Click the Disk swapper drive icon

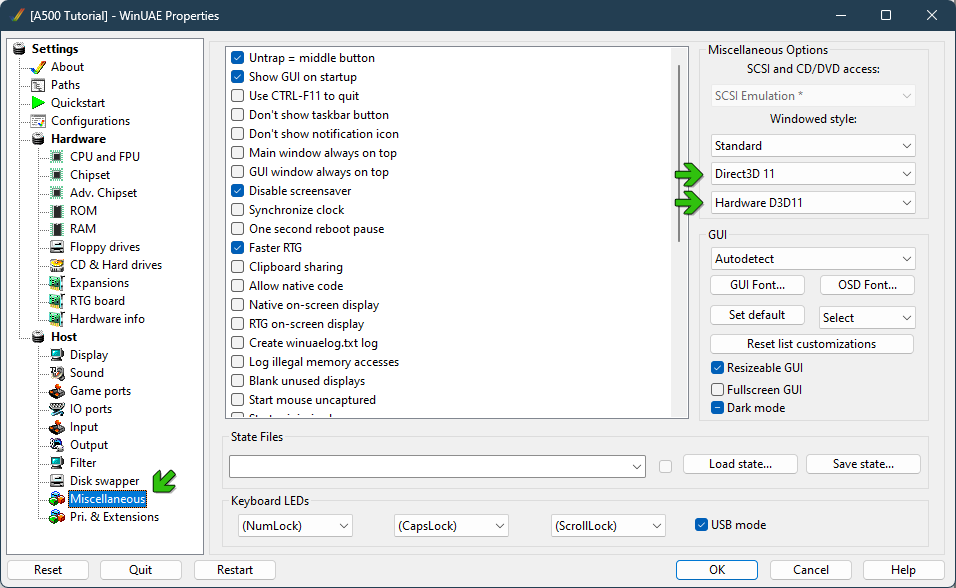[x=57, y=481]
